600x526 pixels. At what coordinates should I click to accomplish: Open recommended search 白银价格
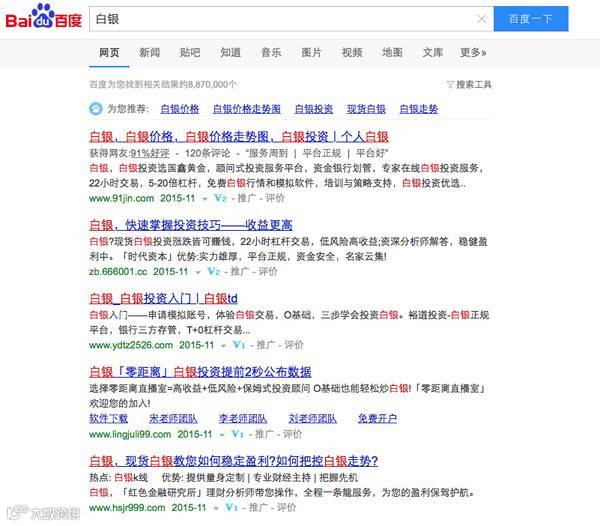click(x=180, y=109)
